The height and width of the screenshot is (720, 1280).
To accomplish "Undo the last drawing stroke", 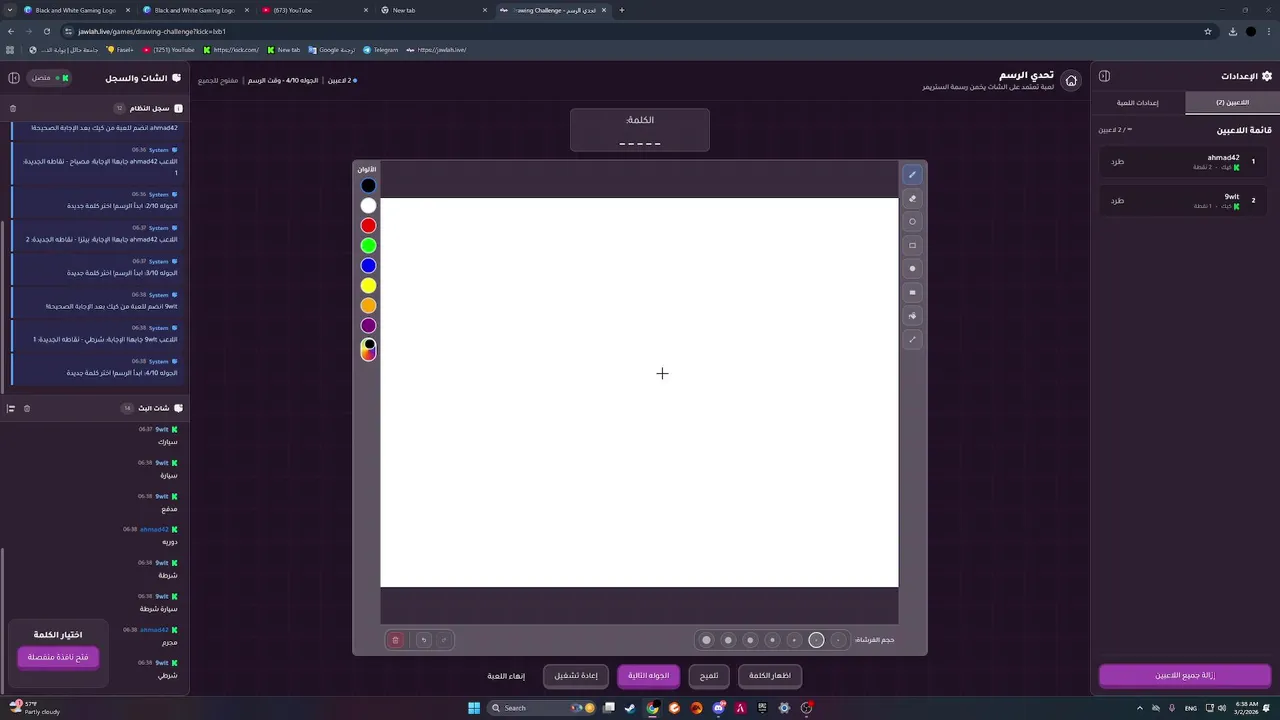I will coord(424,640).
